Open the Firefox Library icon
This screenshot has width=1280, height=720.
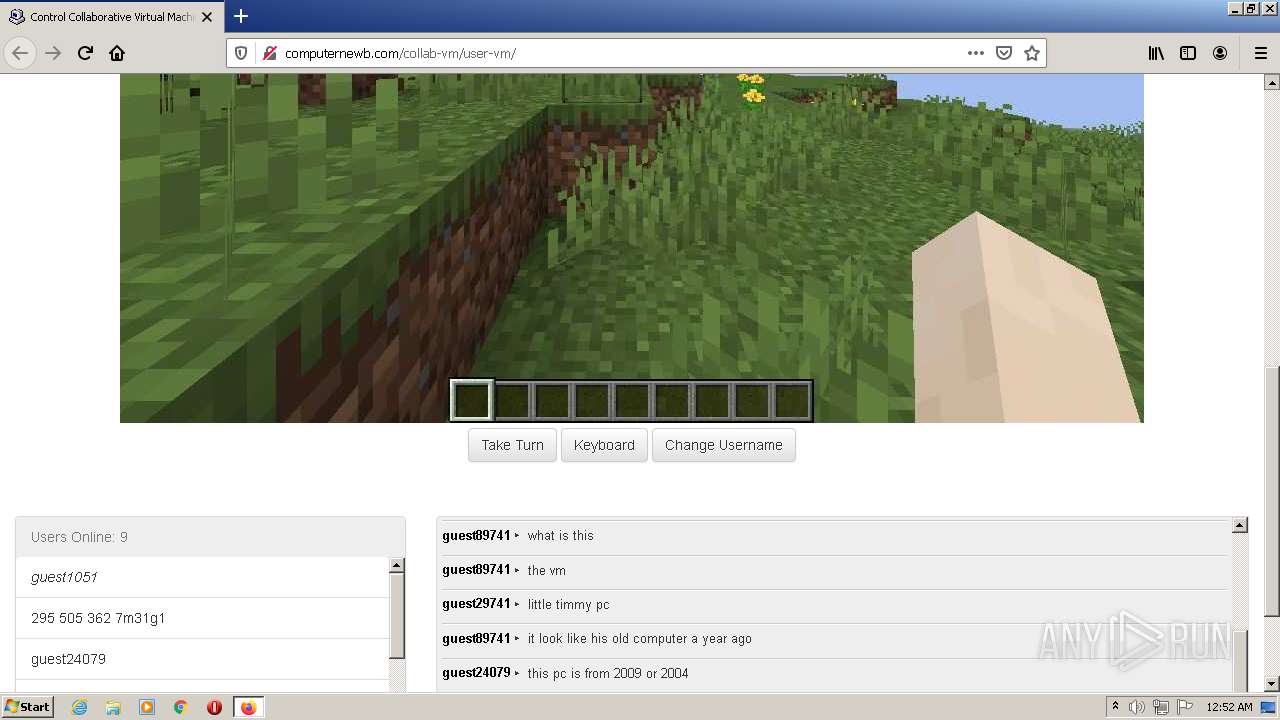pos(1156,53)
